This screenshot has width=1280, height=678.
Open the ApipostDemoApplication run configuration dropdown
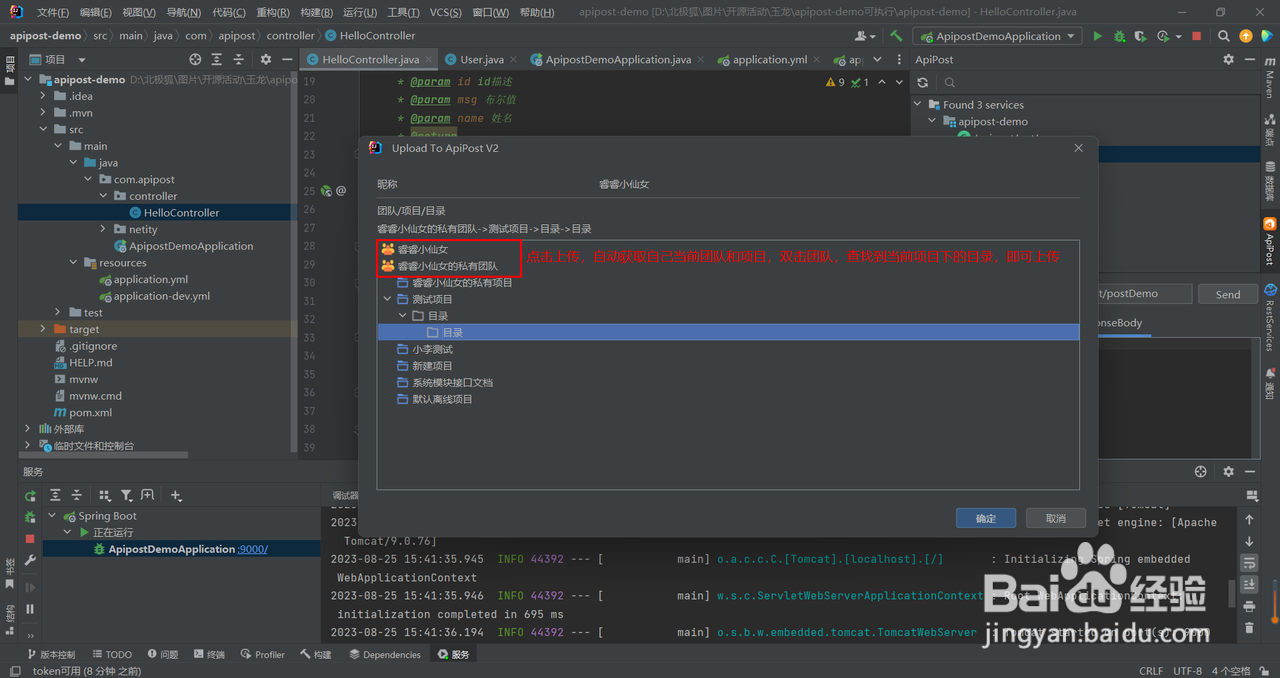[997, 36]
